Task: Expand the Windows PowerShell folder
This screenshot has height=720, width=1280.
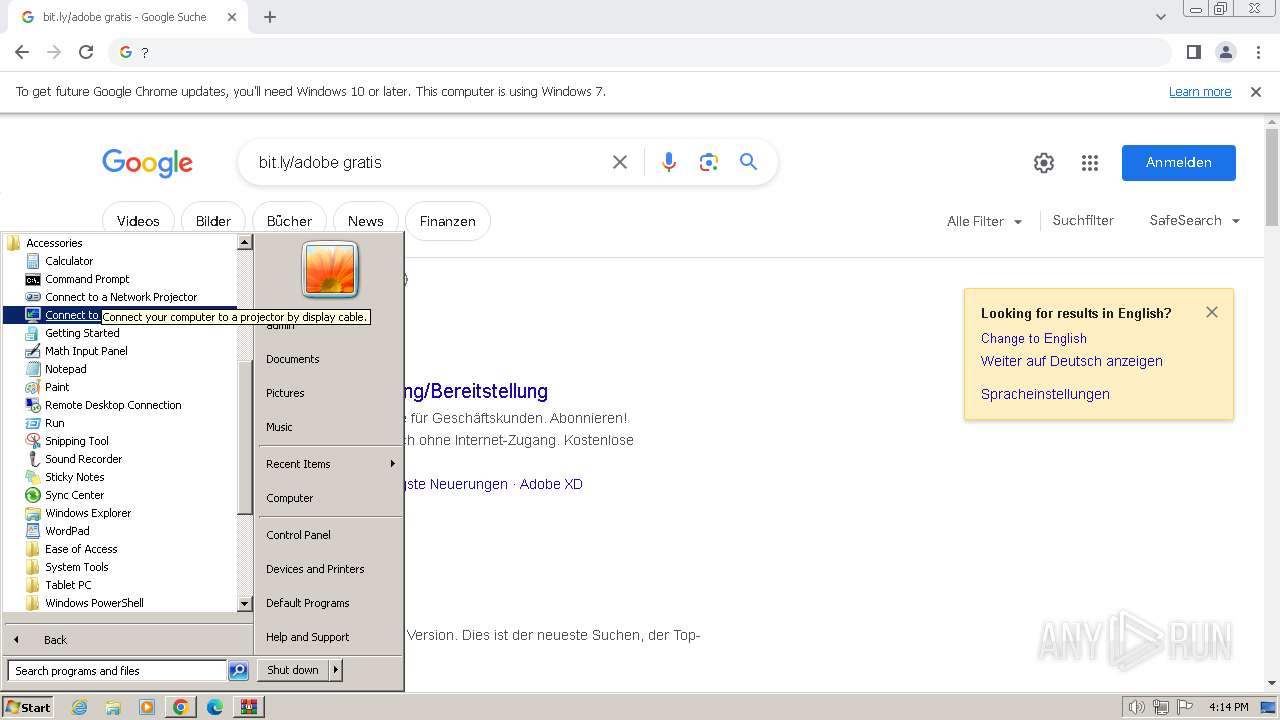Action: (94, 603)
